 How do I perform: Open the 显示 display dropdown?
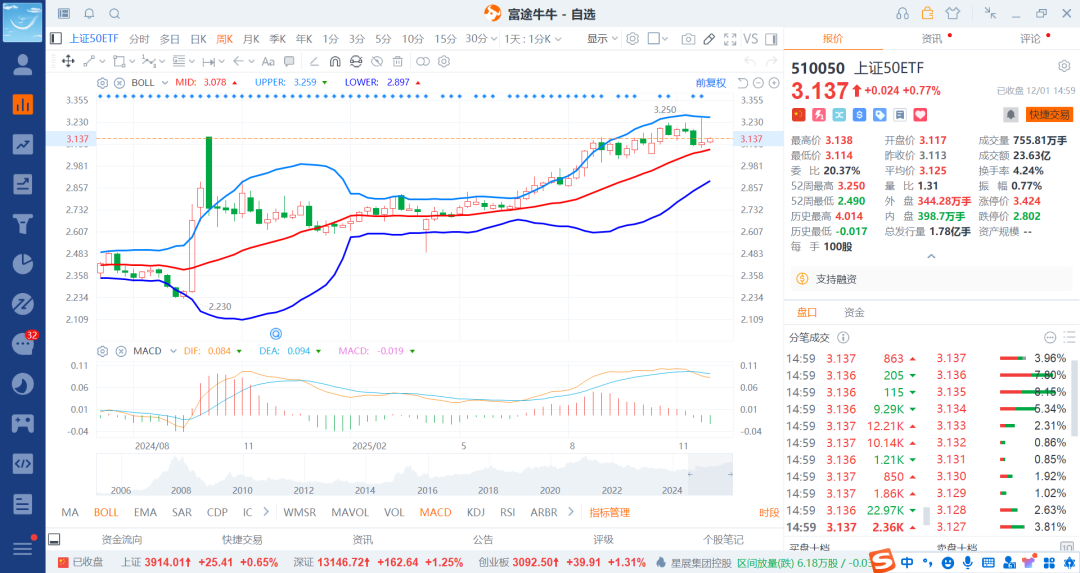coord(602,39)
